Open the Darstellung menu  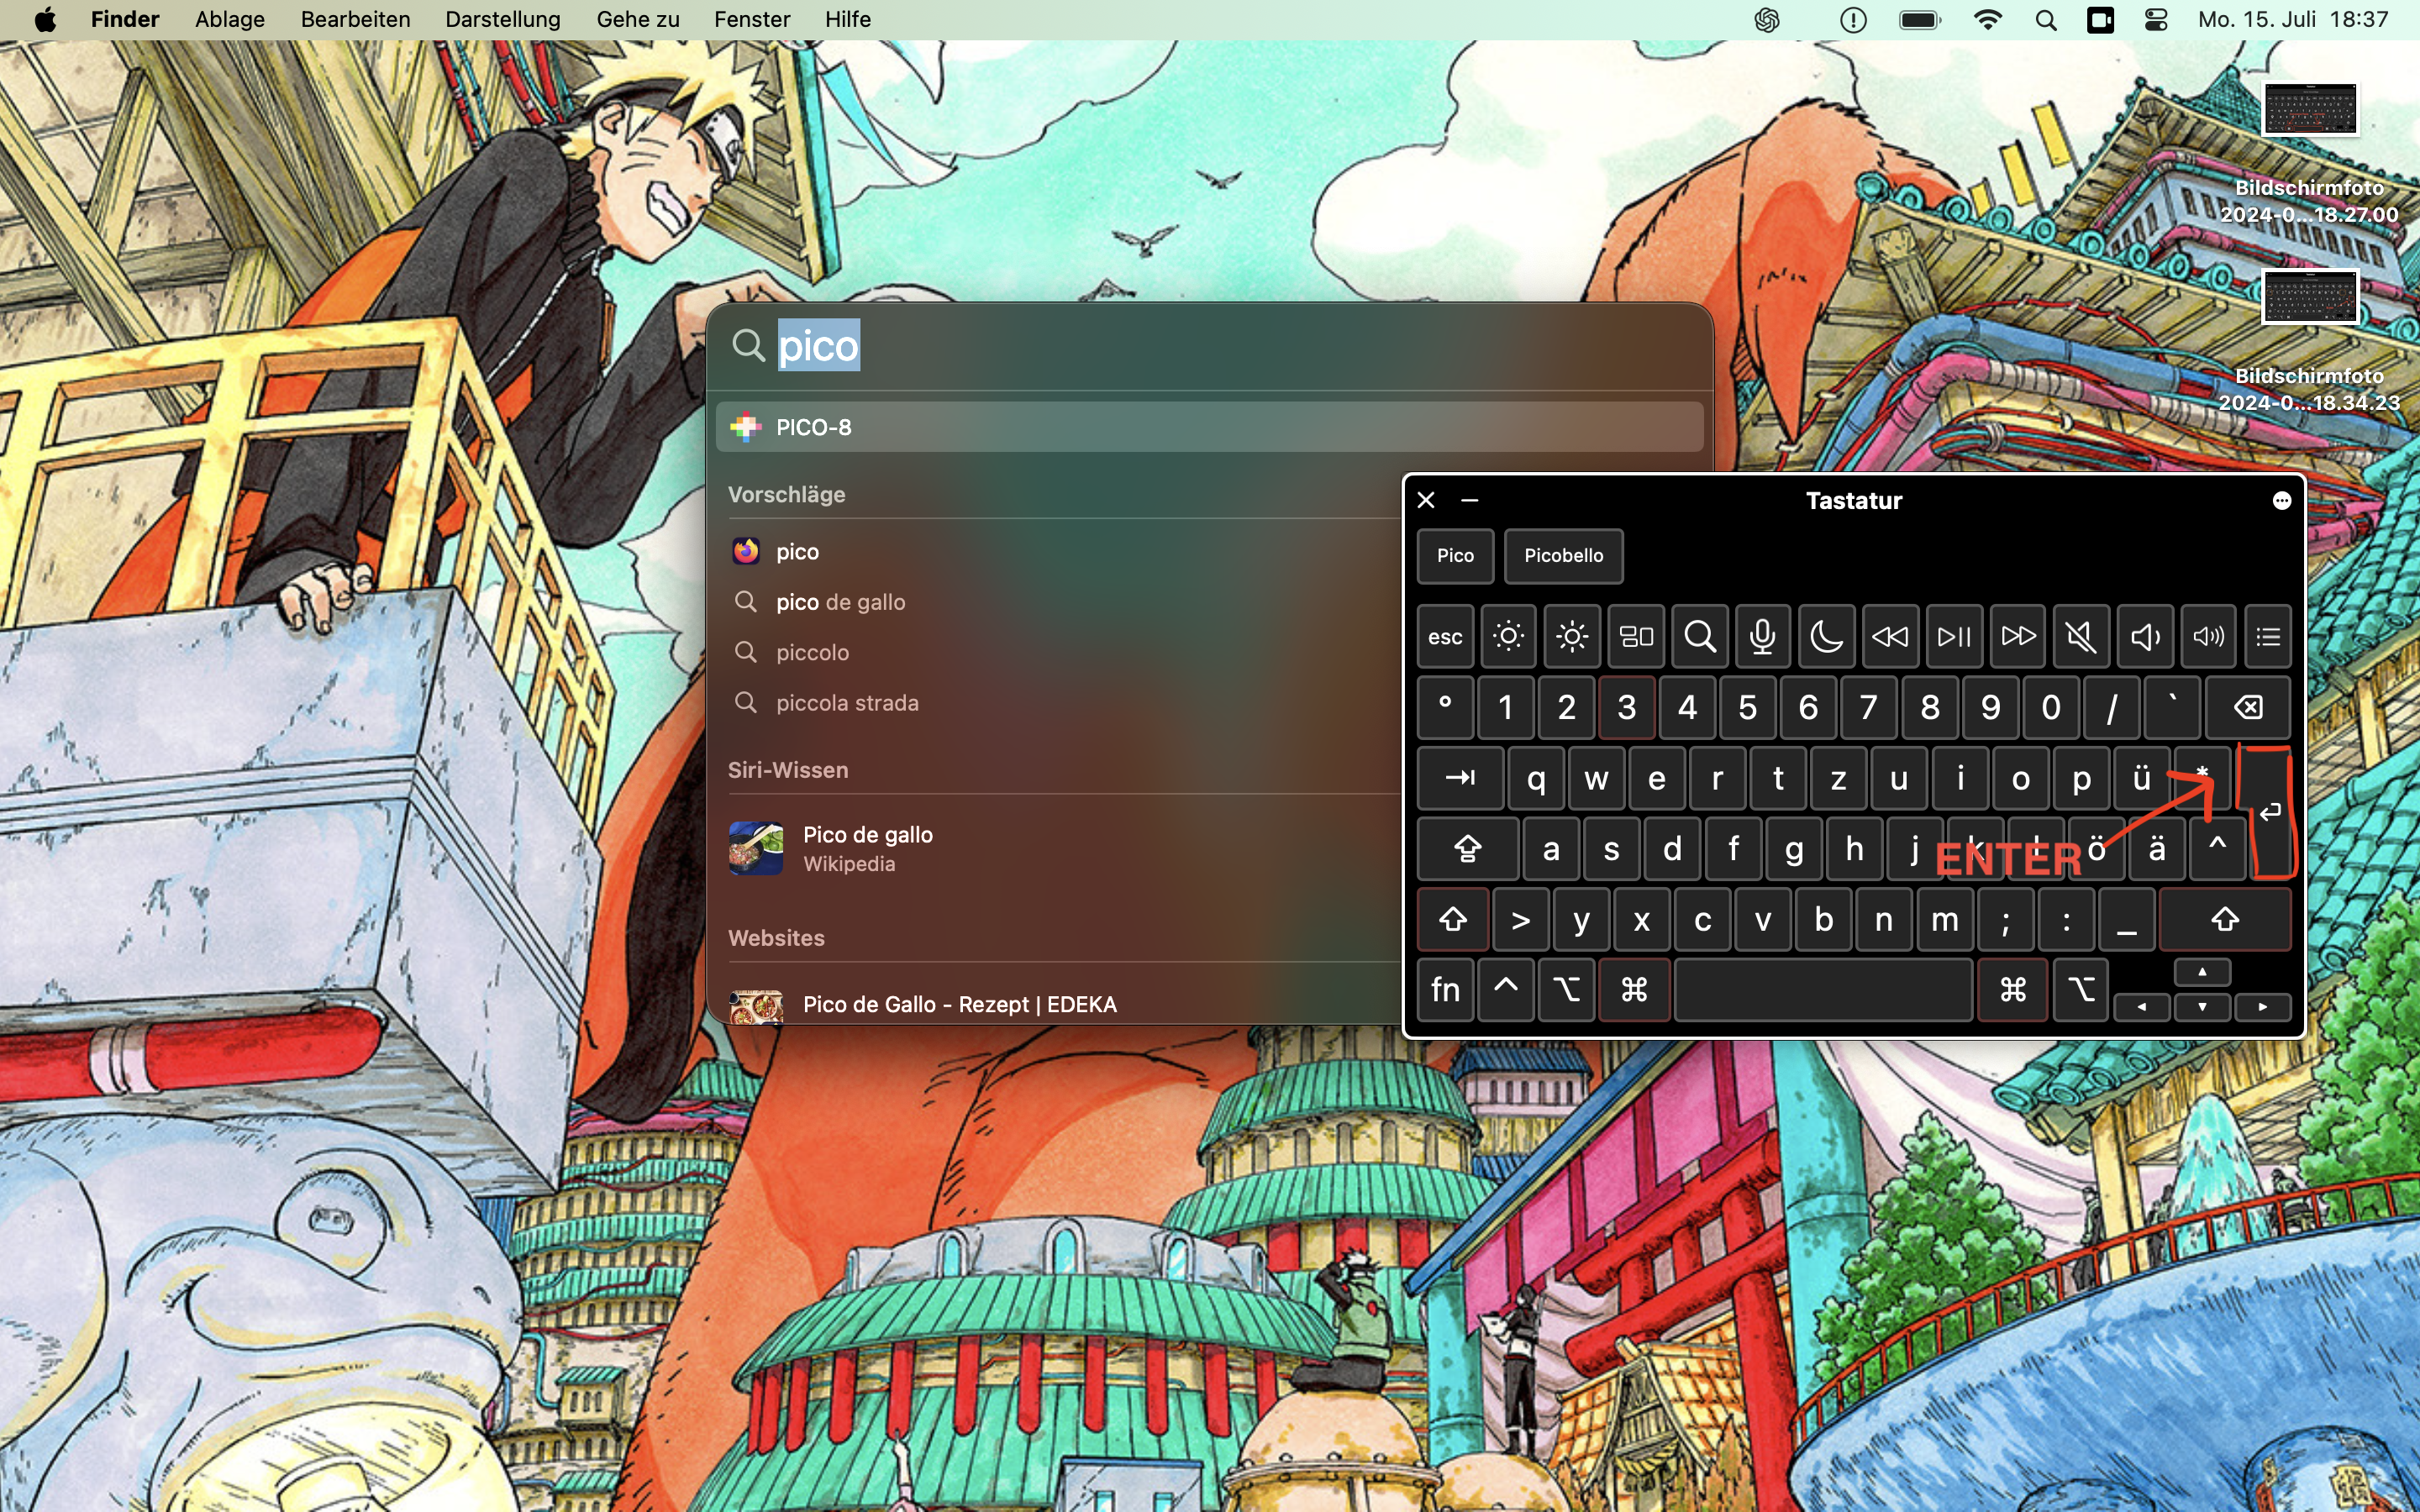click(502, 20)
